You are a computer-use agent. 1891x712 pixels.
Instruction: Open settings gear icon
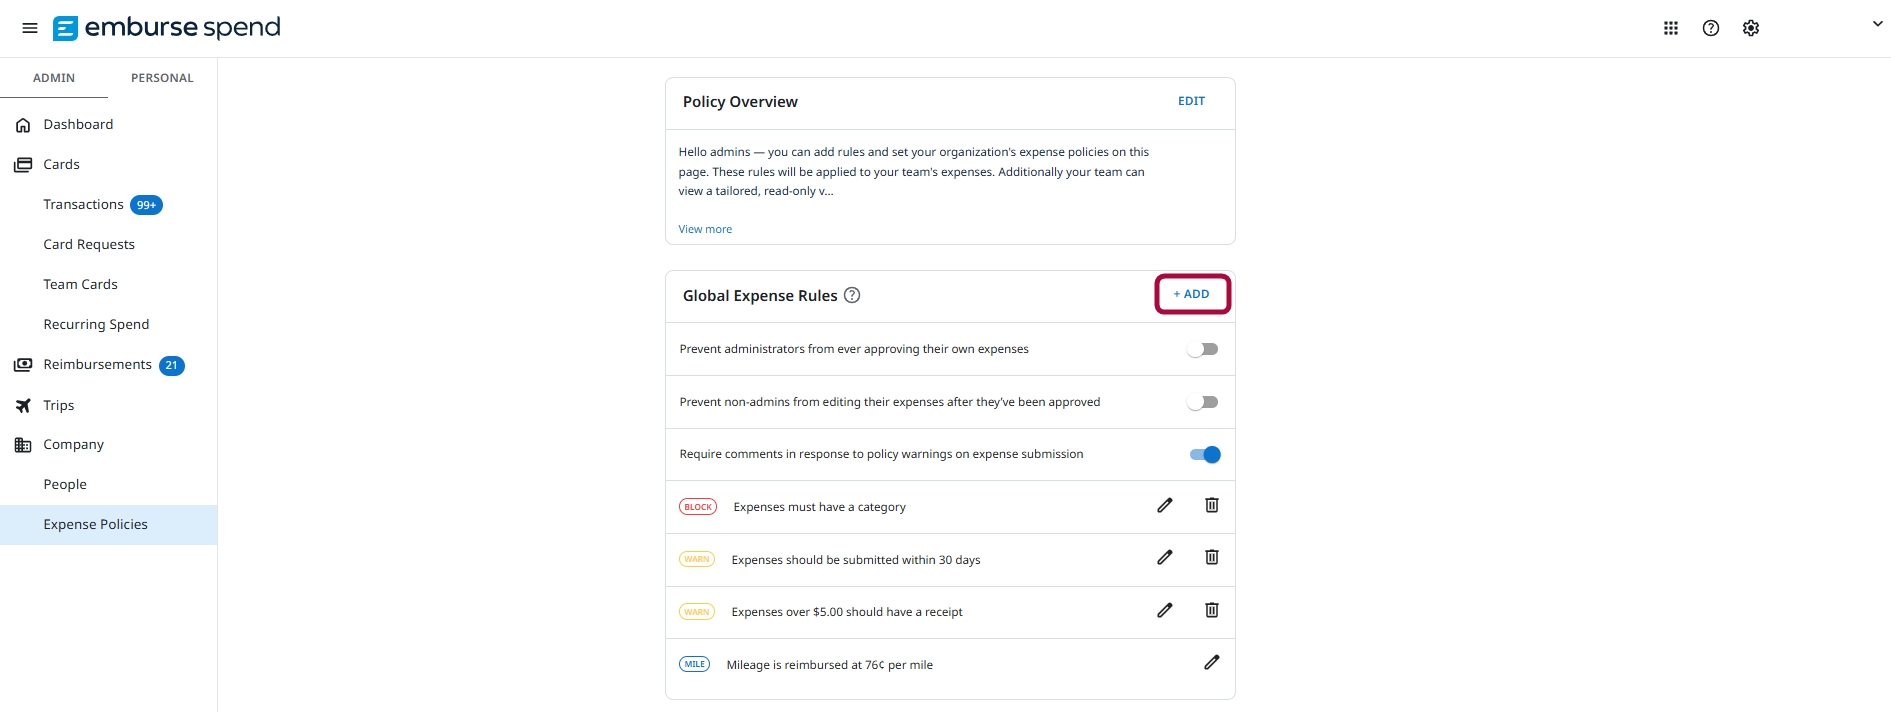click(1751, 28)
